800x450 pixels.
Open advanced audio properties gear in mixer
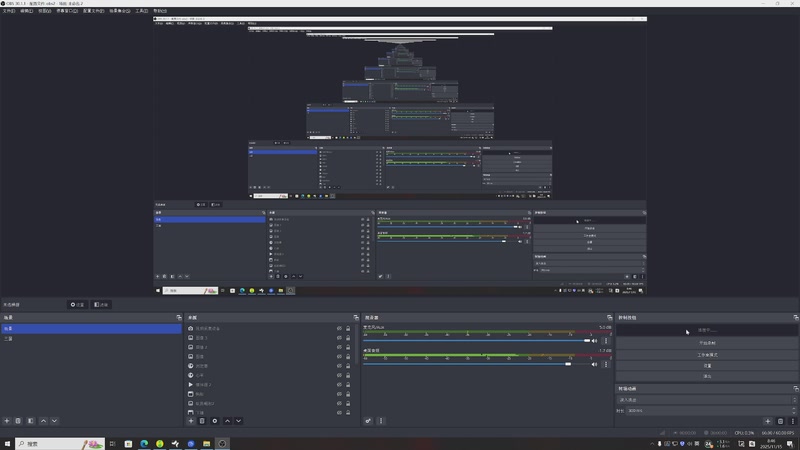[368, 421]
